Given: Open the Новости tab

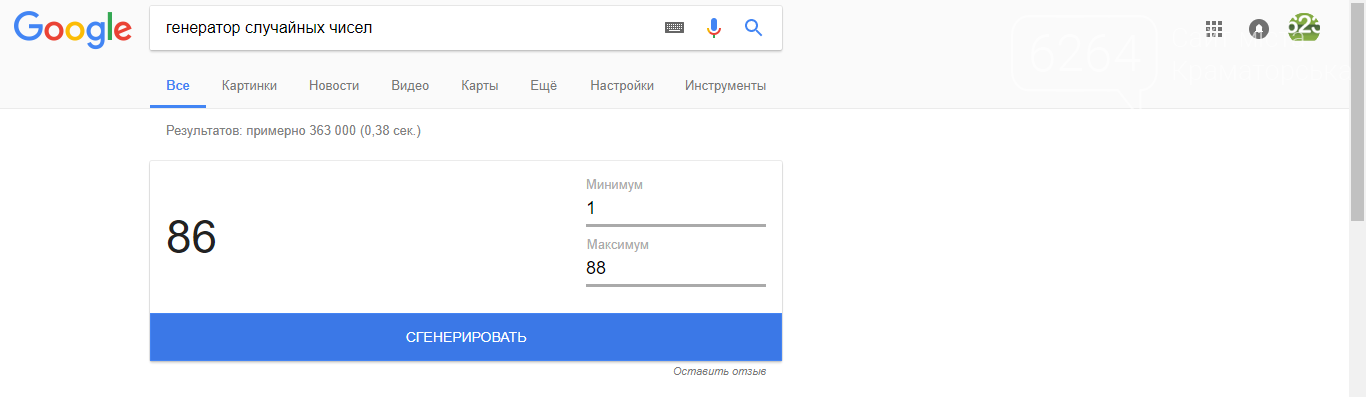Looking at the screenshot, I should (334, 86).
